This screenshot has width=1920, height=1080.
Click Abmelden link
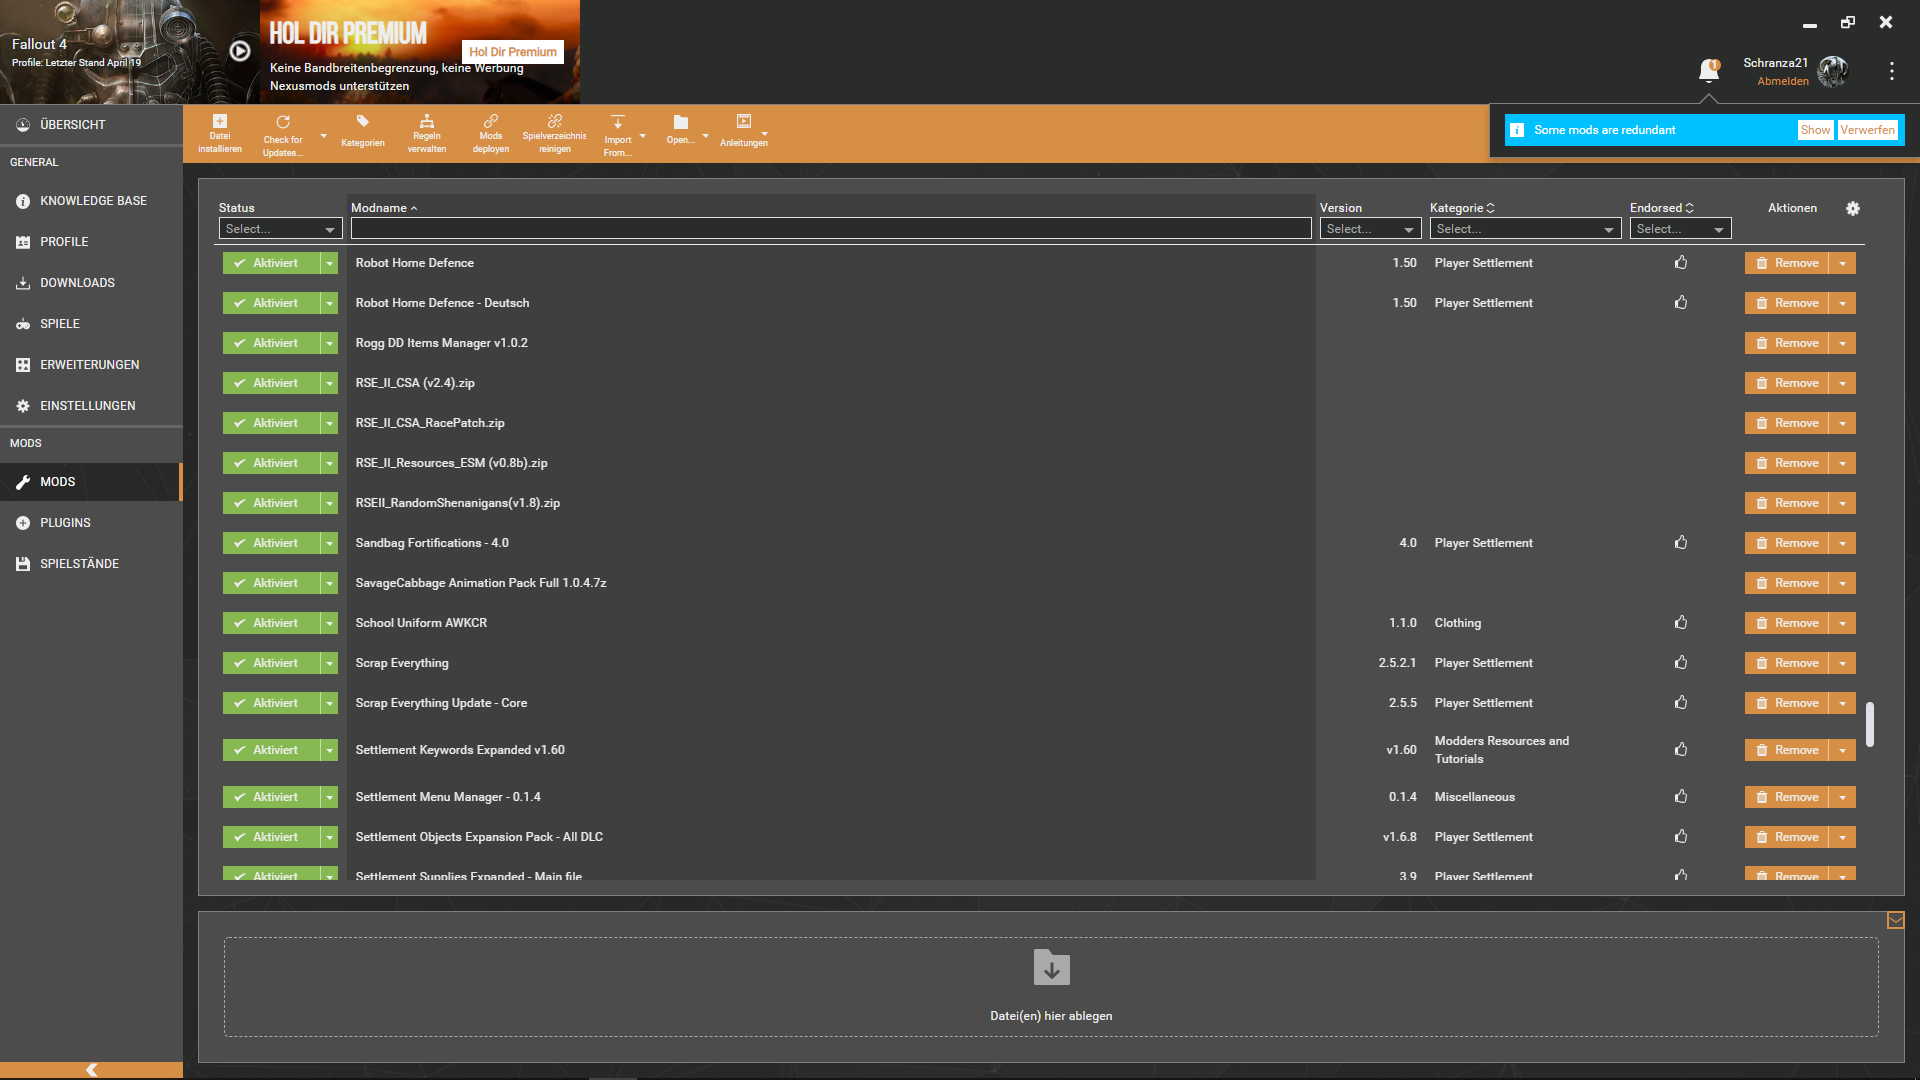coord(1783,82)
